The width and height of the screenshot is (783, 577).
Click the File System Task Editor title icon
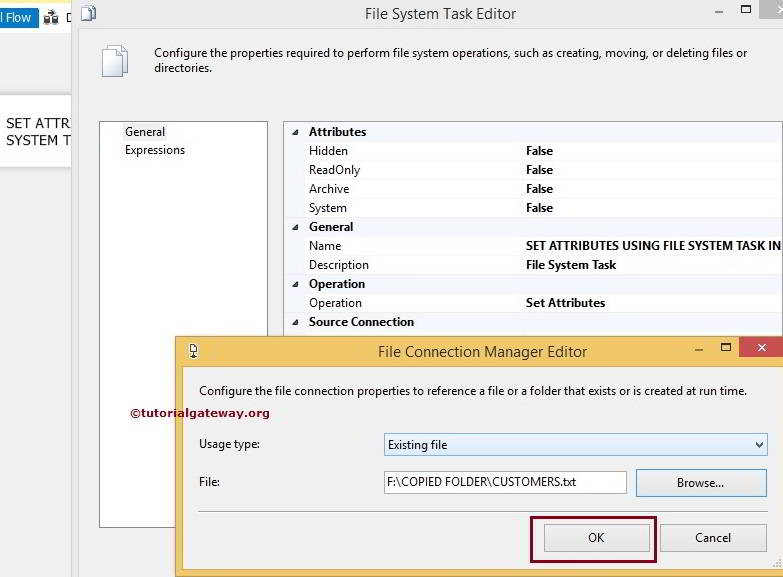click(x=88, y=14)
